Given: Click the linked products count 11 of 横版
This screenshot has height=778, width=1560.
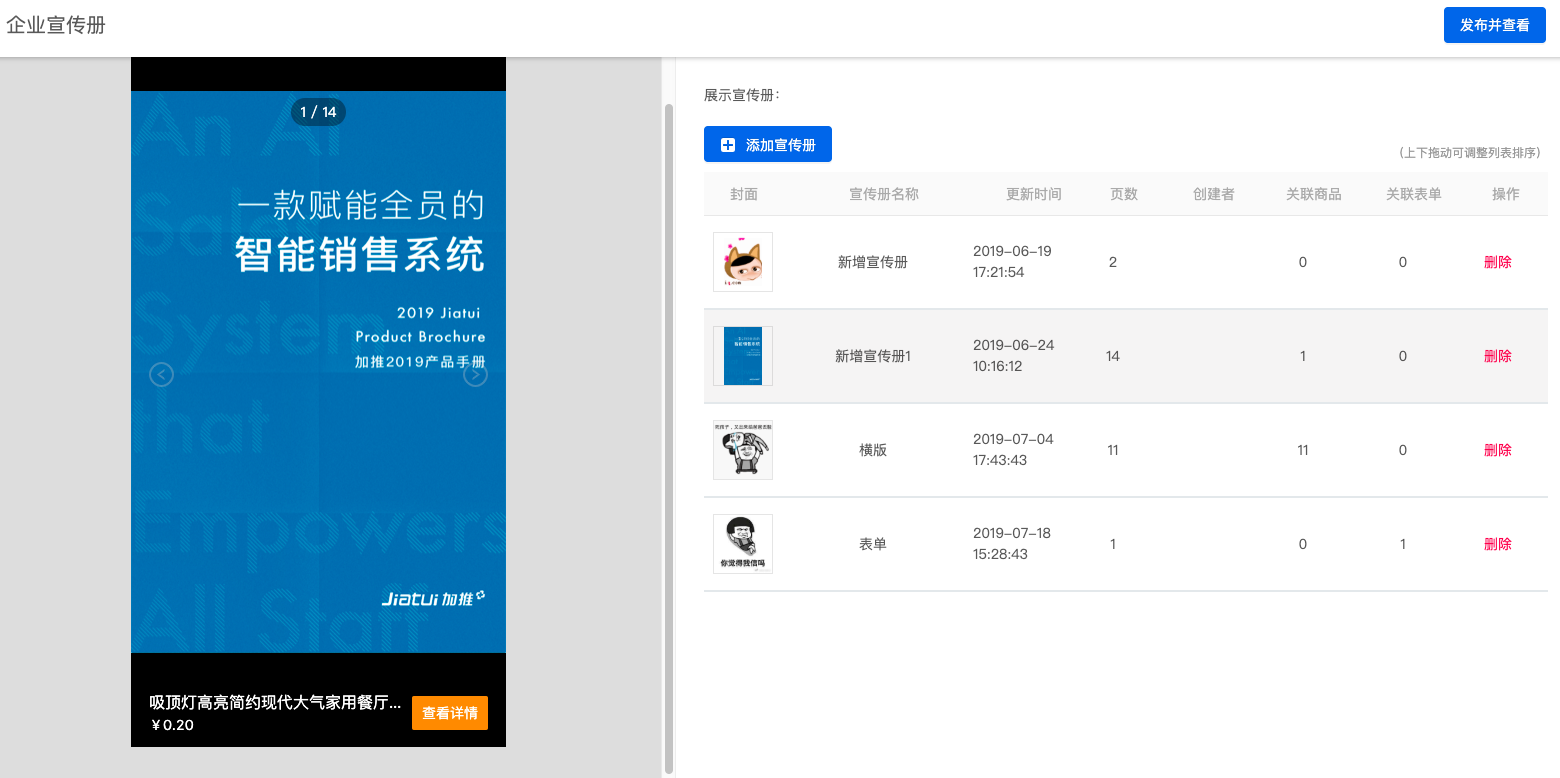Looking at the screenshot, I should pos(1303,450).
